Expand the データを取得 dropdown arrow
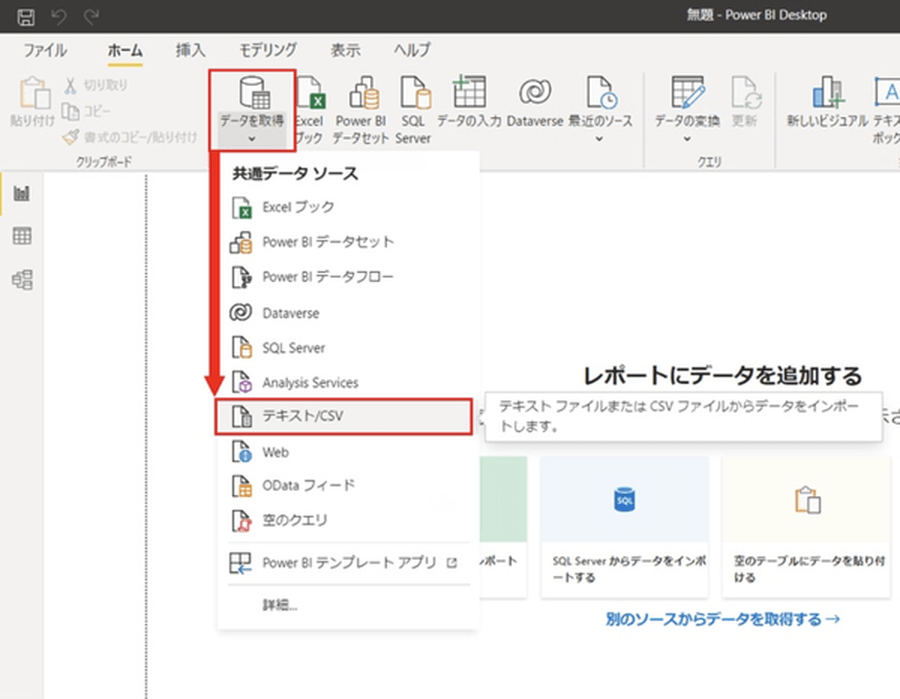This screenshot has width=900, height=699. pos(251,138)
